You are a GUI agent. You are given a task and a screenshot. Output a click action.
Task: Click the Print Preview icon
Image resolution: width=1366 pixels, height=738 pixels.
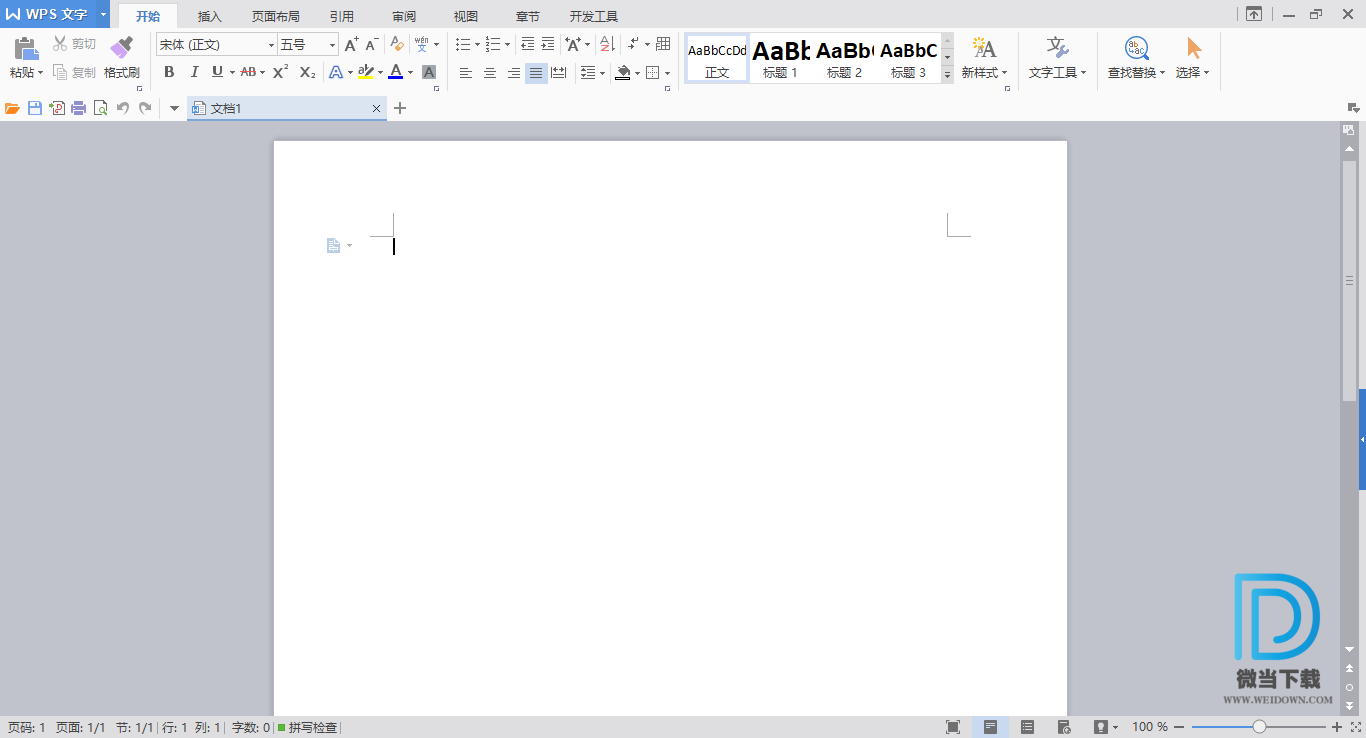(100, 108)
